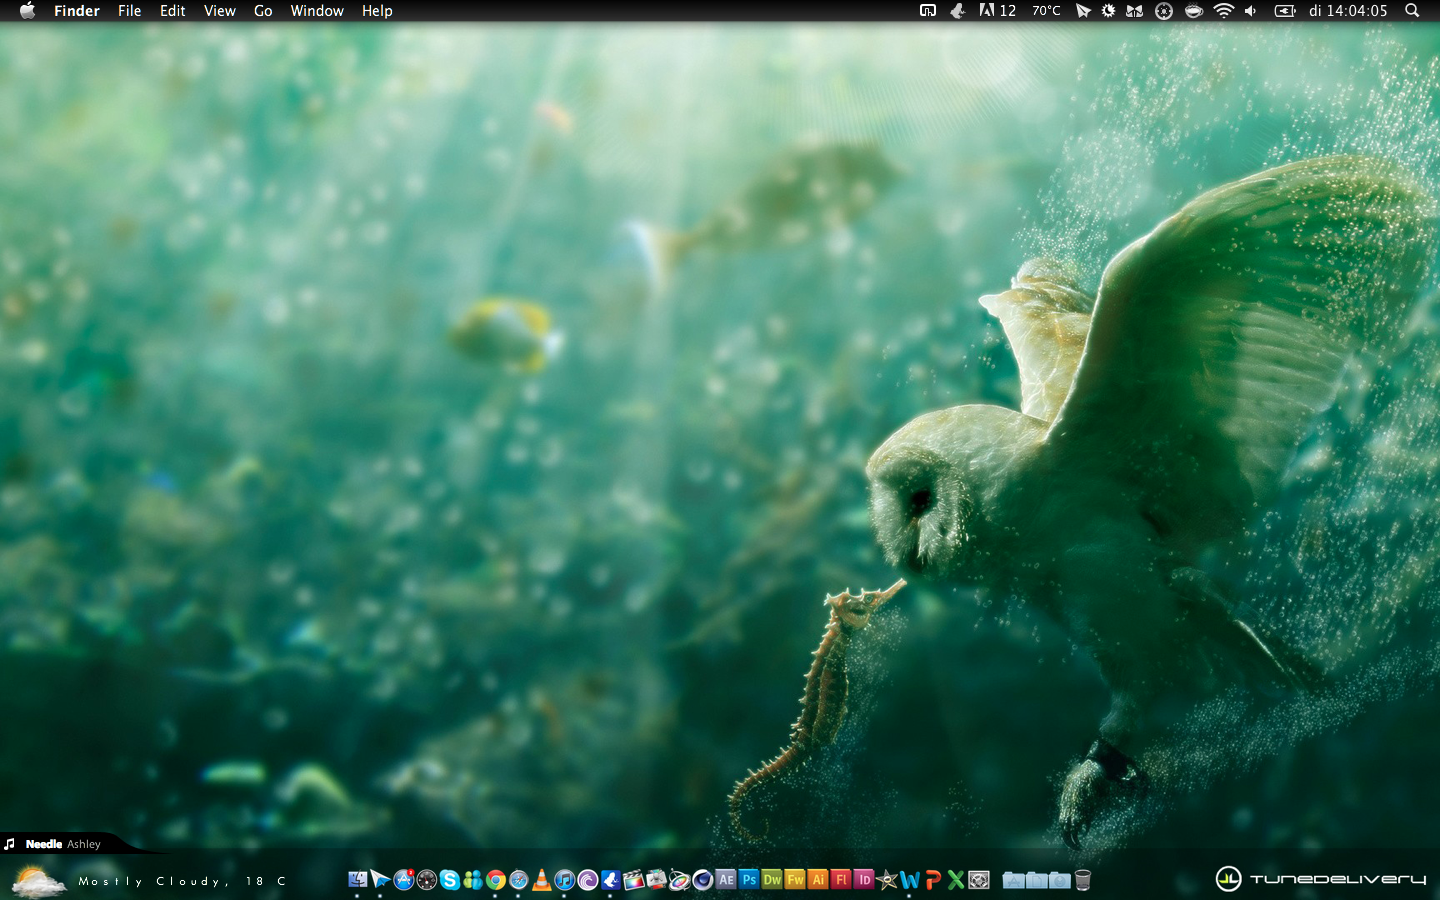Open the App Store dock icon
Screen dimensions: 1440x900
tap(403, 880)
